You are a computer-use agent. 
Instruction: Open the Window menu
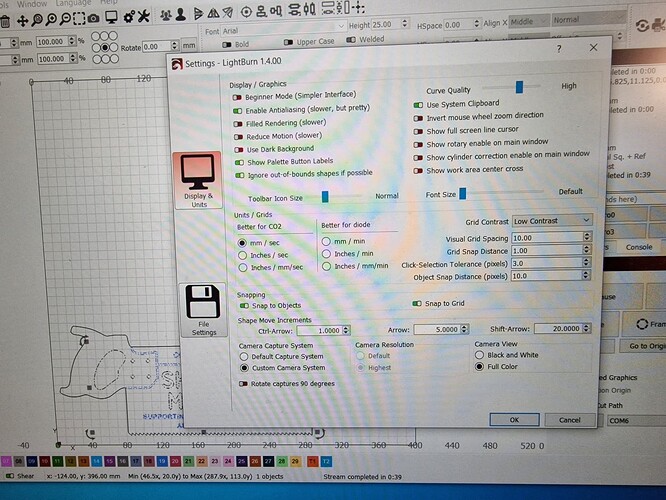(32, 4)
